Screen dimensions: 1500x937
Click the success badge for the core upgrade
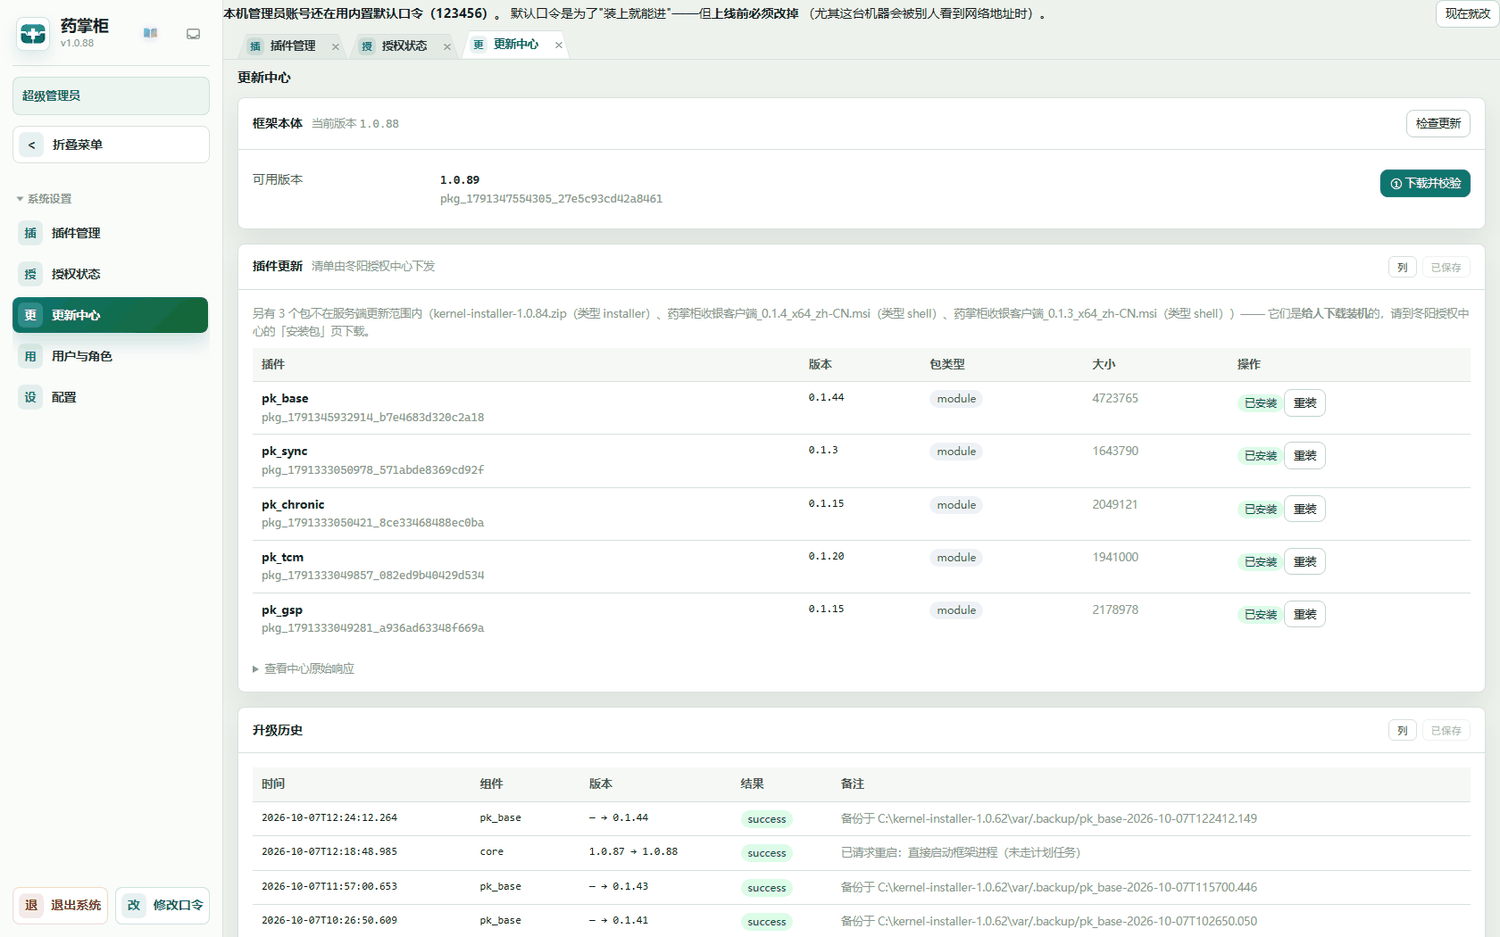(x=767, y=853)
